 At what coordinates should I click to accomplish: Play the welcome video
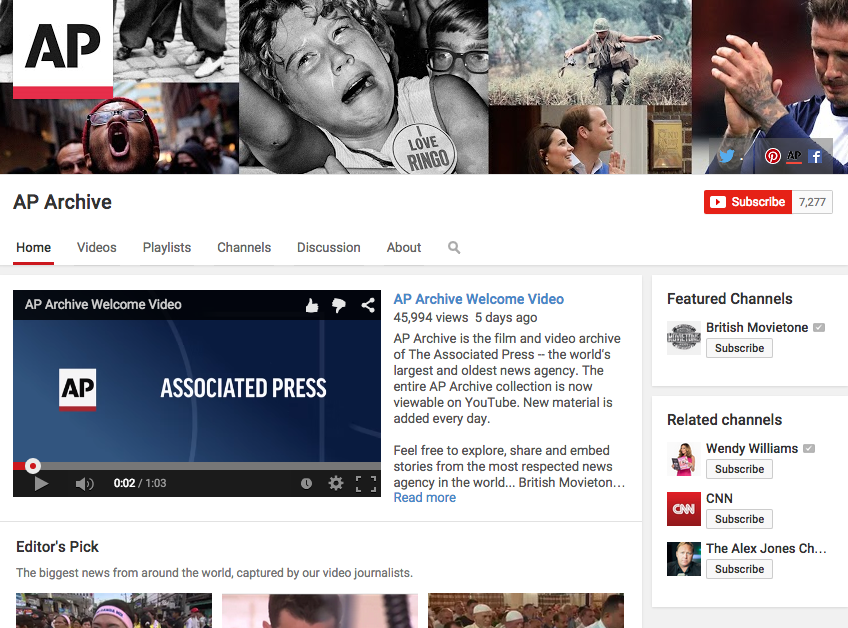pos(41,483)
